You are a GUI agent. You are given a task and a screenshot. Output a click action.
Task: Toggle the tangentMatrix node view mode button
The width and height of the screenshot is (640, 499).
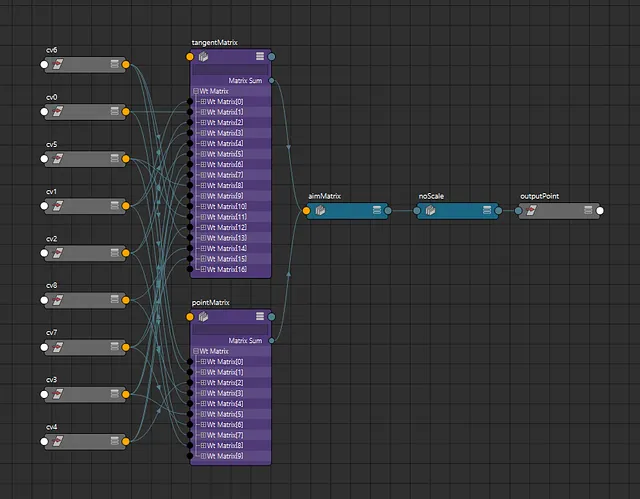pos(259,58)
